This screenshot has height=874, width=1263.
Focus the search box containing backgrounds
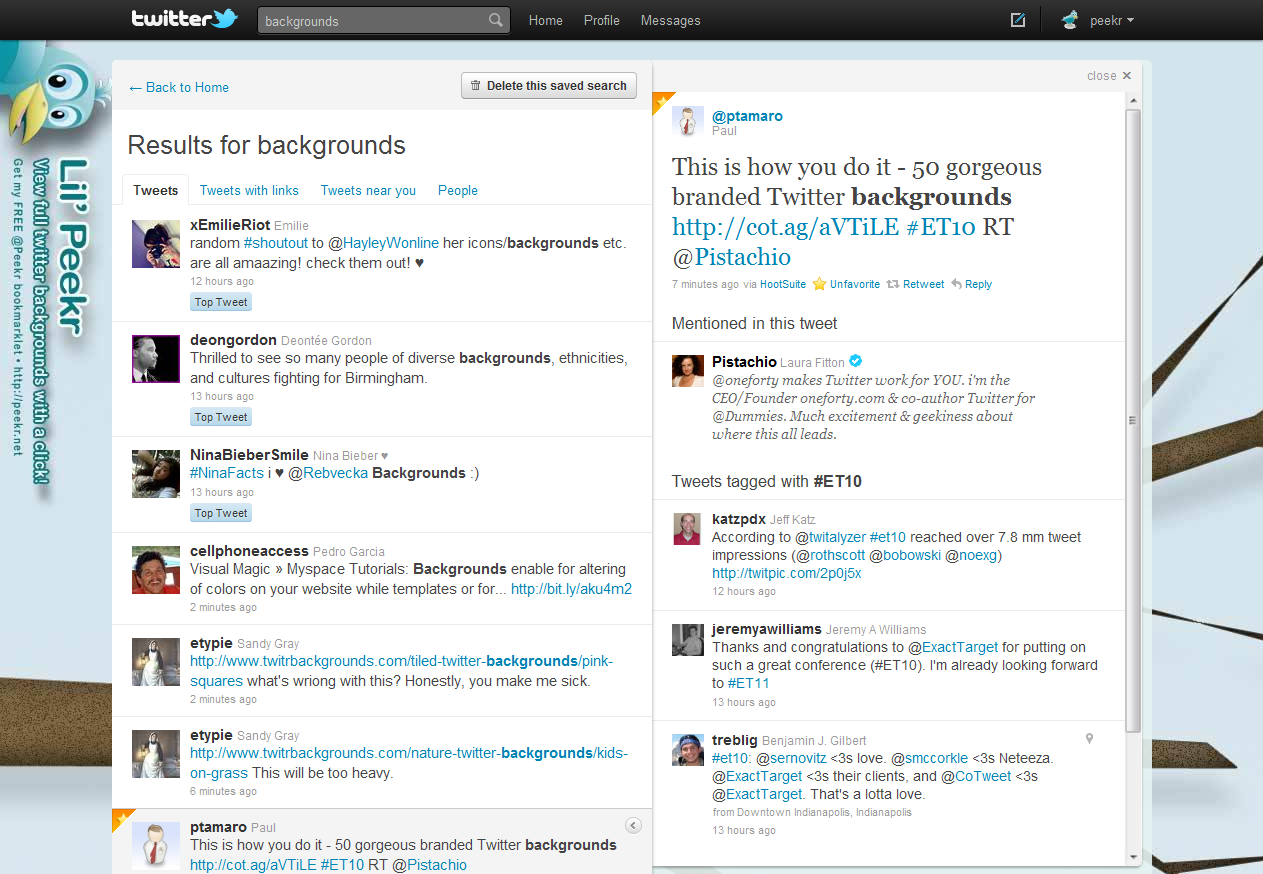[384, 20]
